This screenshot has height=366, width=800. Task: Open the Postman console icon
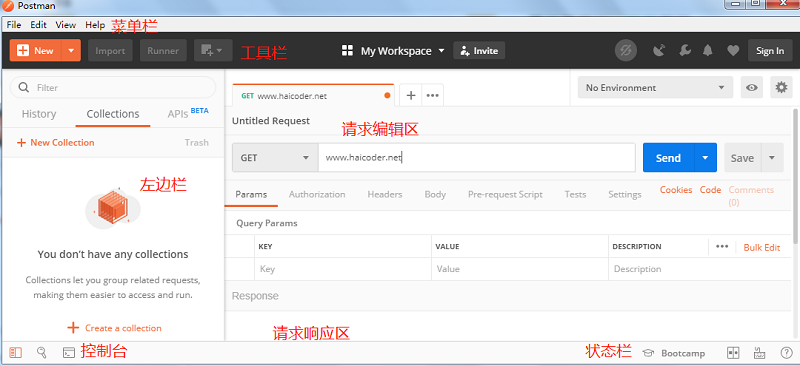pyautogui.click(x=69, y=353)
